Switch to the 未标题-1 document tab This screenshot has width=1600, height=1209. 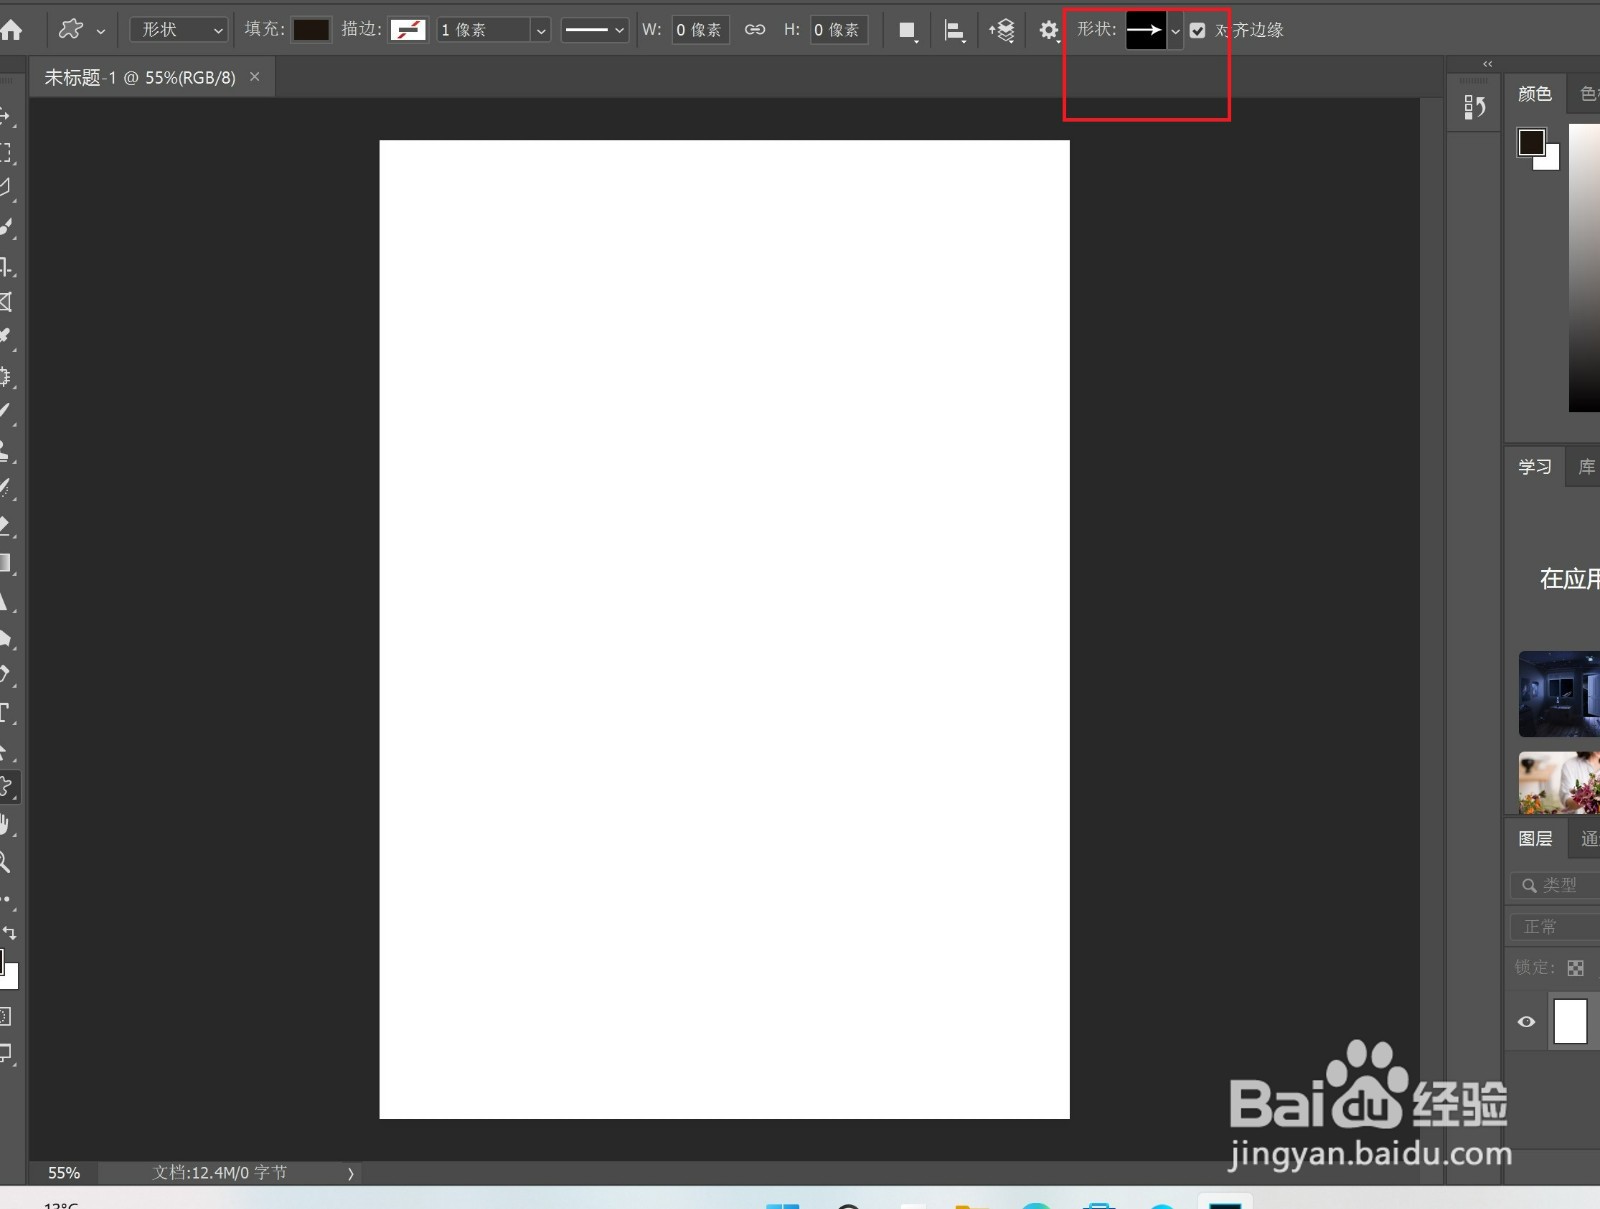click(x=140, y=77)
